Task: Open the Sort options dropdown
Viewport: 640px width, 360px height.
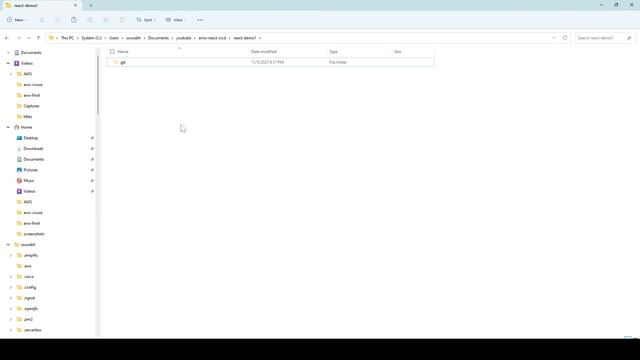Action: click(146, 20)
